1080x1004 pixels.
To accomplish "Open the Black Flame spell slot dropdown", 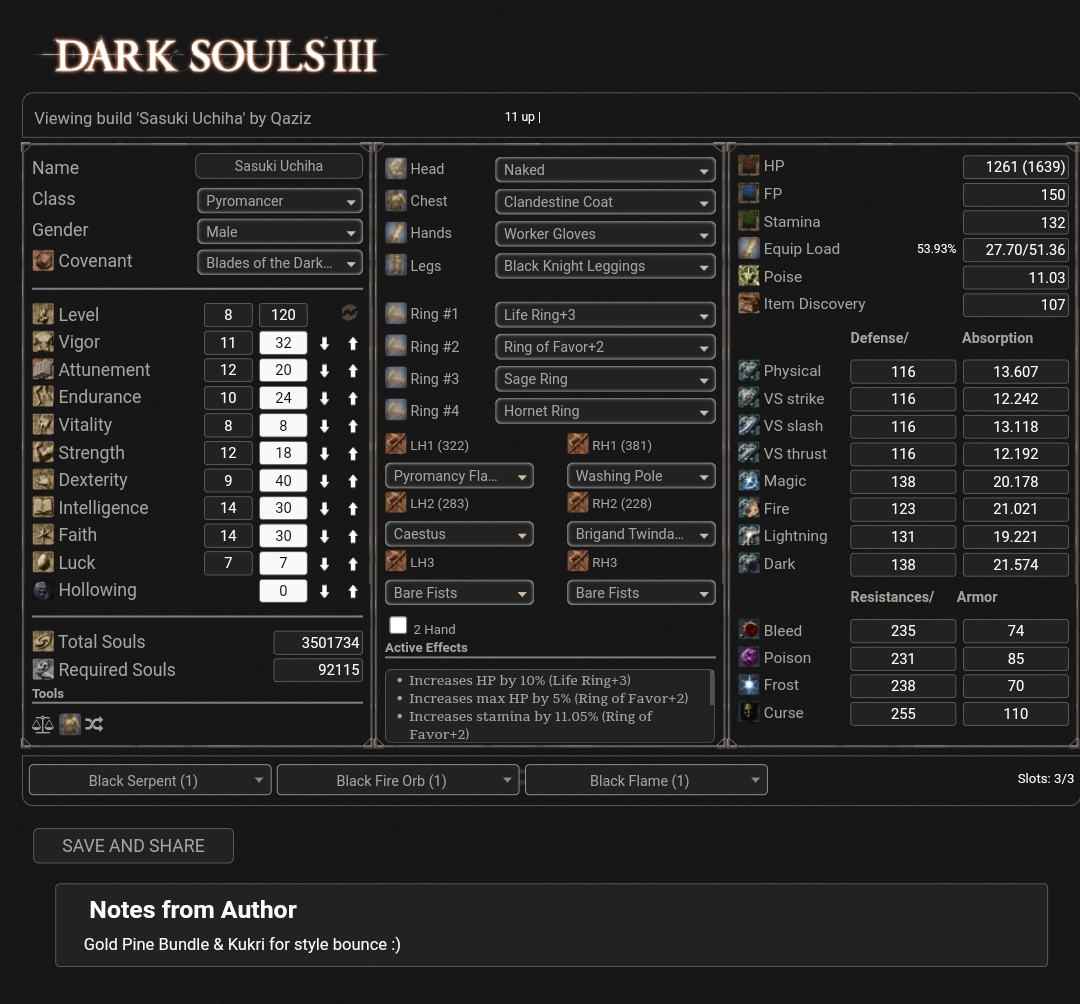I will point(646,780).
